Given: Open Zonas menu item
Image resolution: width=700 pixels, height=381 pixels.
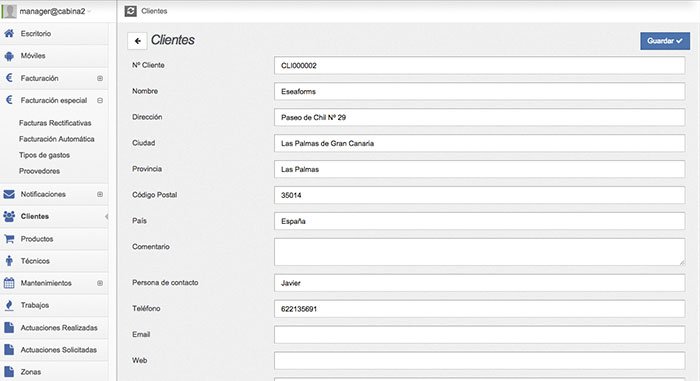Looking at the screenshot, I should 54,372.
